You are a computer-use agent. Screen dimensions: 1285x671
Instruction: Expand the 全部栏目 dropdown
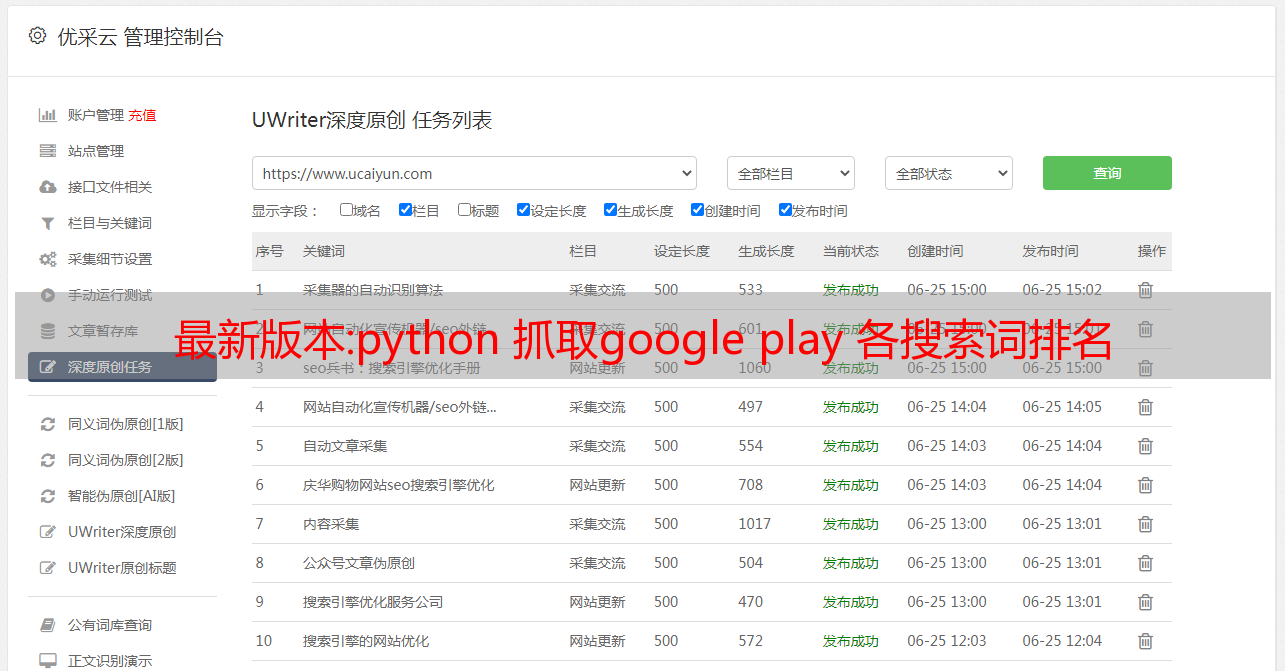tap(790, 173)
